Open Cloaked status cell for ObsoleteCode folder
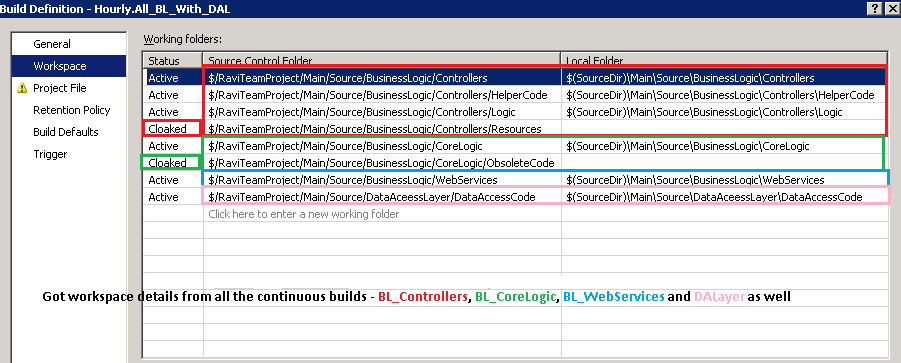The image size is (901, 363). coord(172,163)
